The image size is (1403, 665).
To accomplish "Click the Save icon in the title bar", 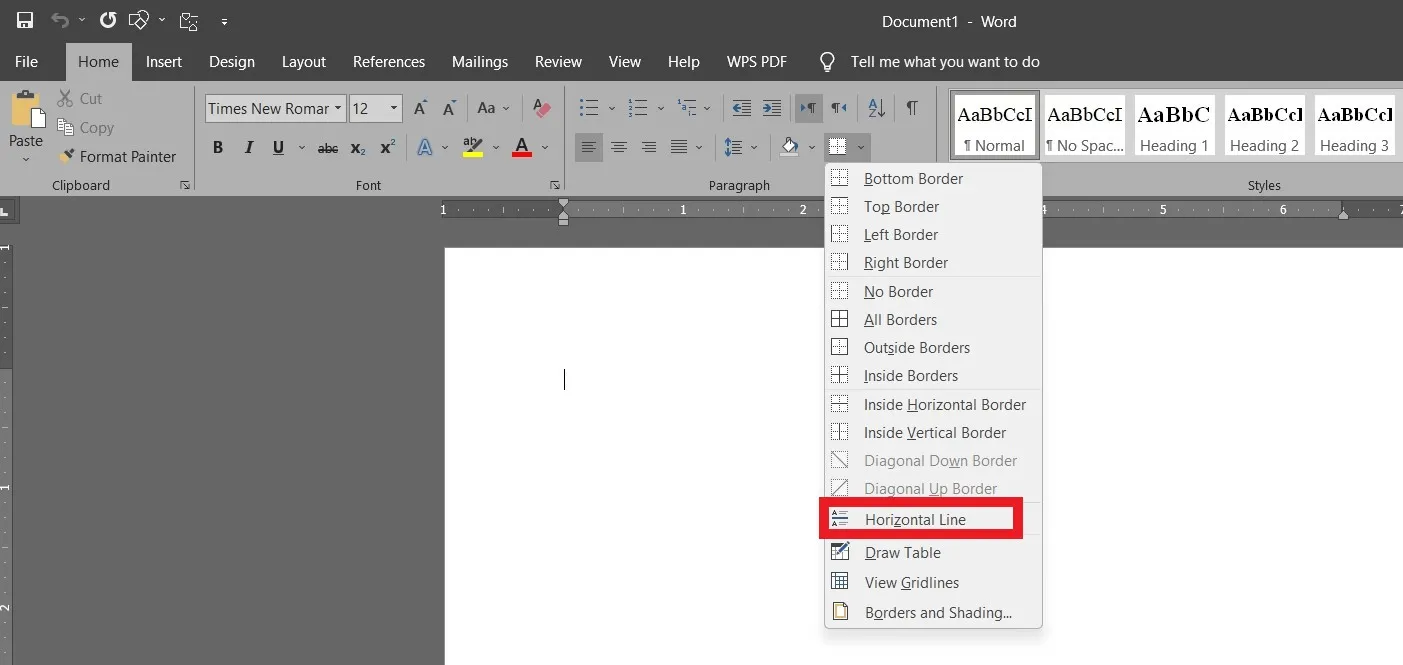I will 25,20.
